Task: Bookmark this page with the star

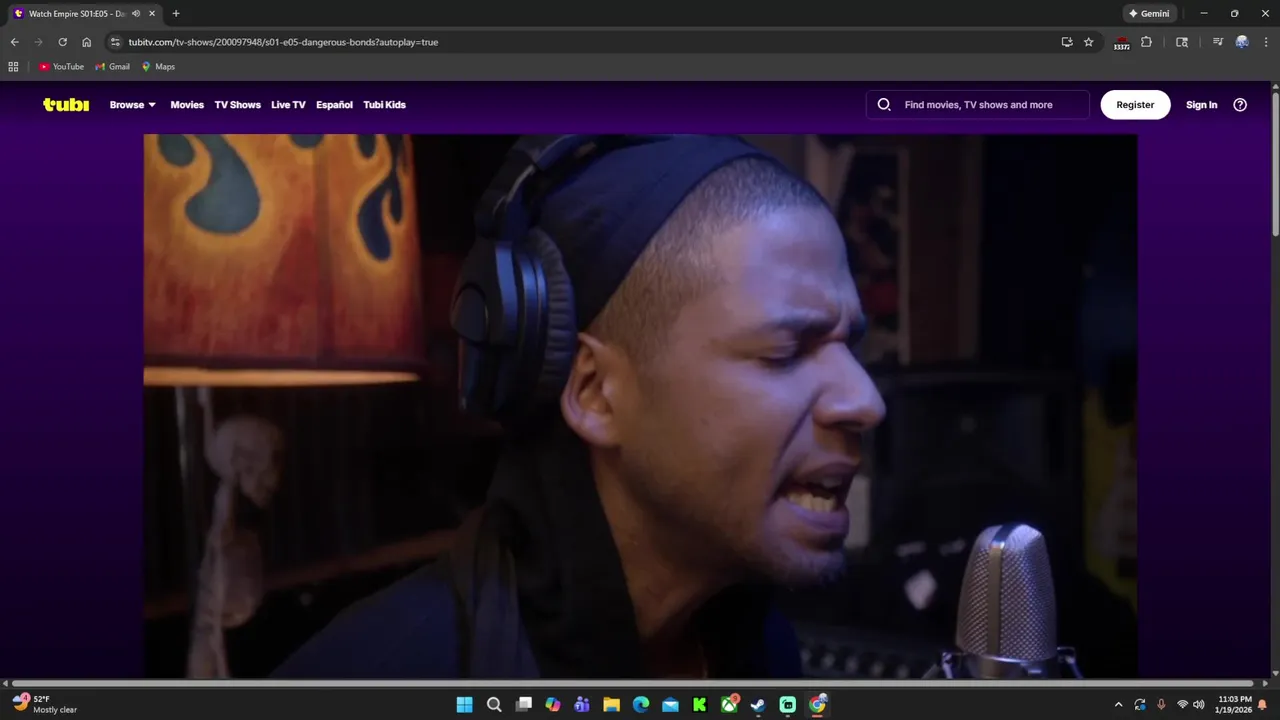Action: 1089,42
